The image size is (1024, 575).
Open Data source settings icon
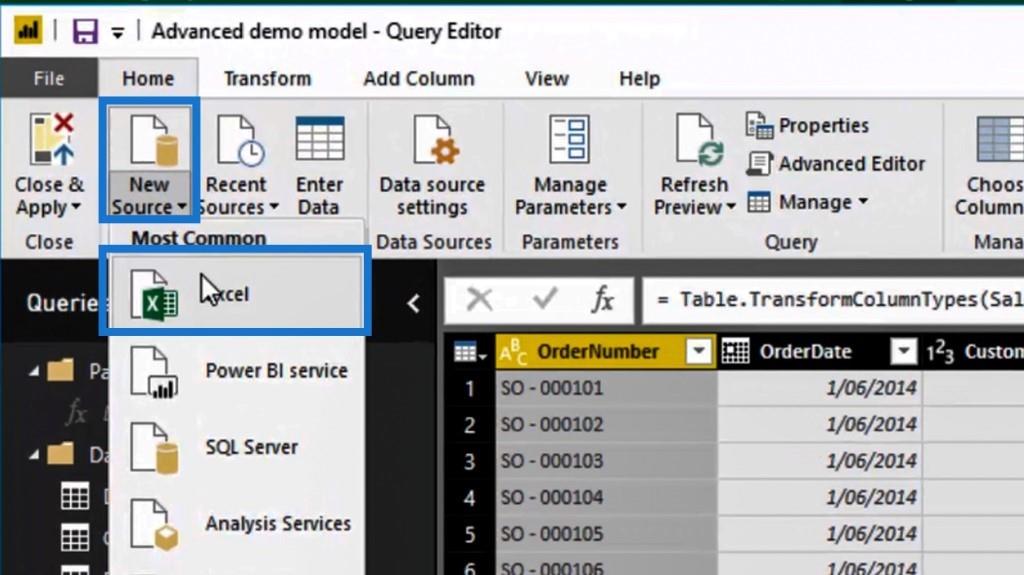pyautogui.click(x=436, y=139)
